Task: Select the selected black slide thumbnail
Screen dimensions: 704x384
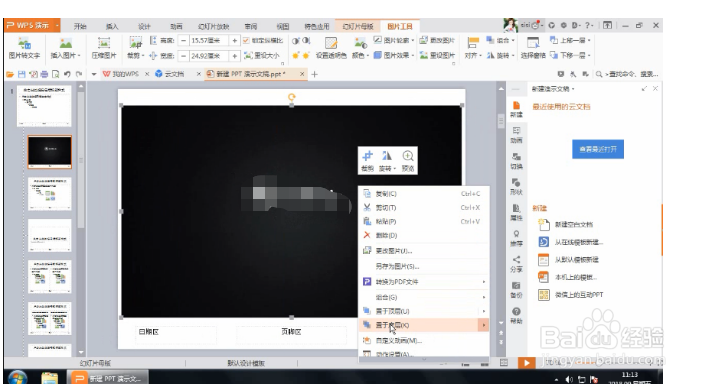Action: [x=49, y=152]
